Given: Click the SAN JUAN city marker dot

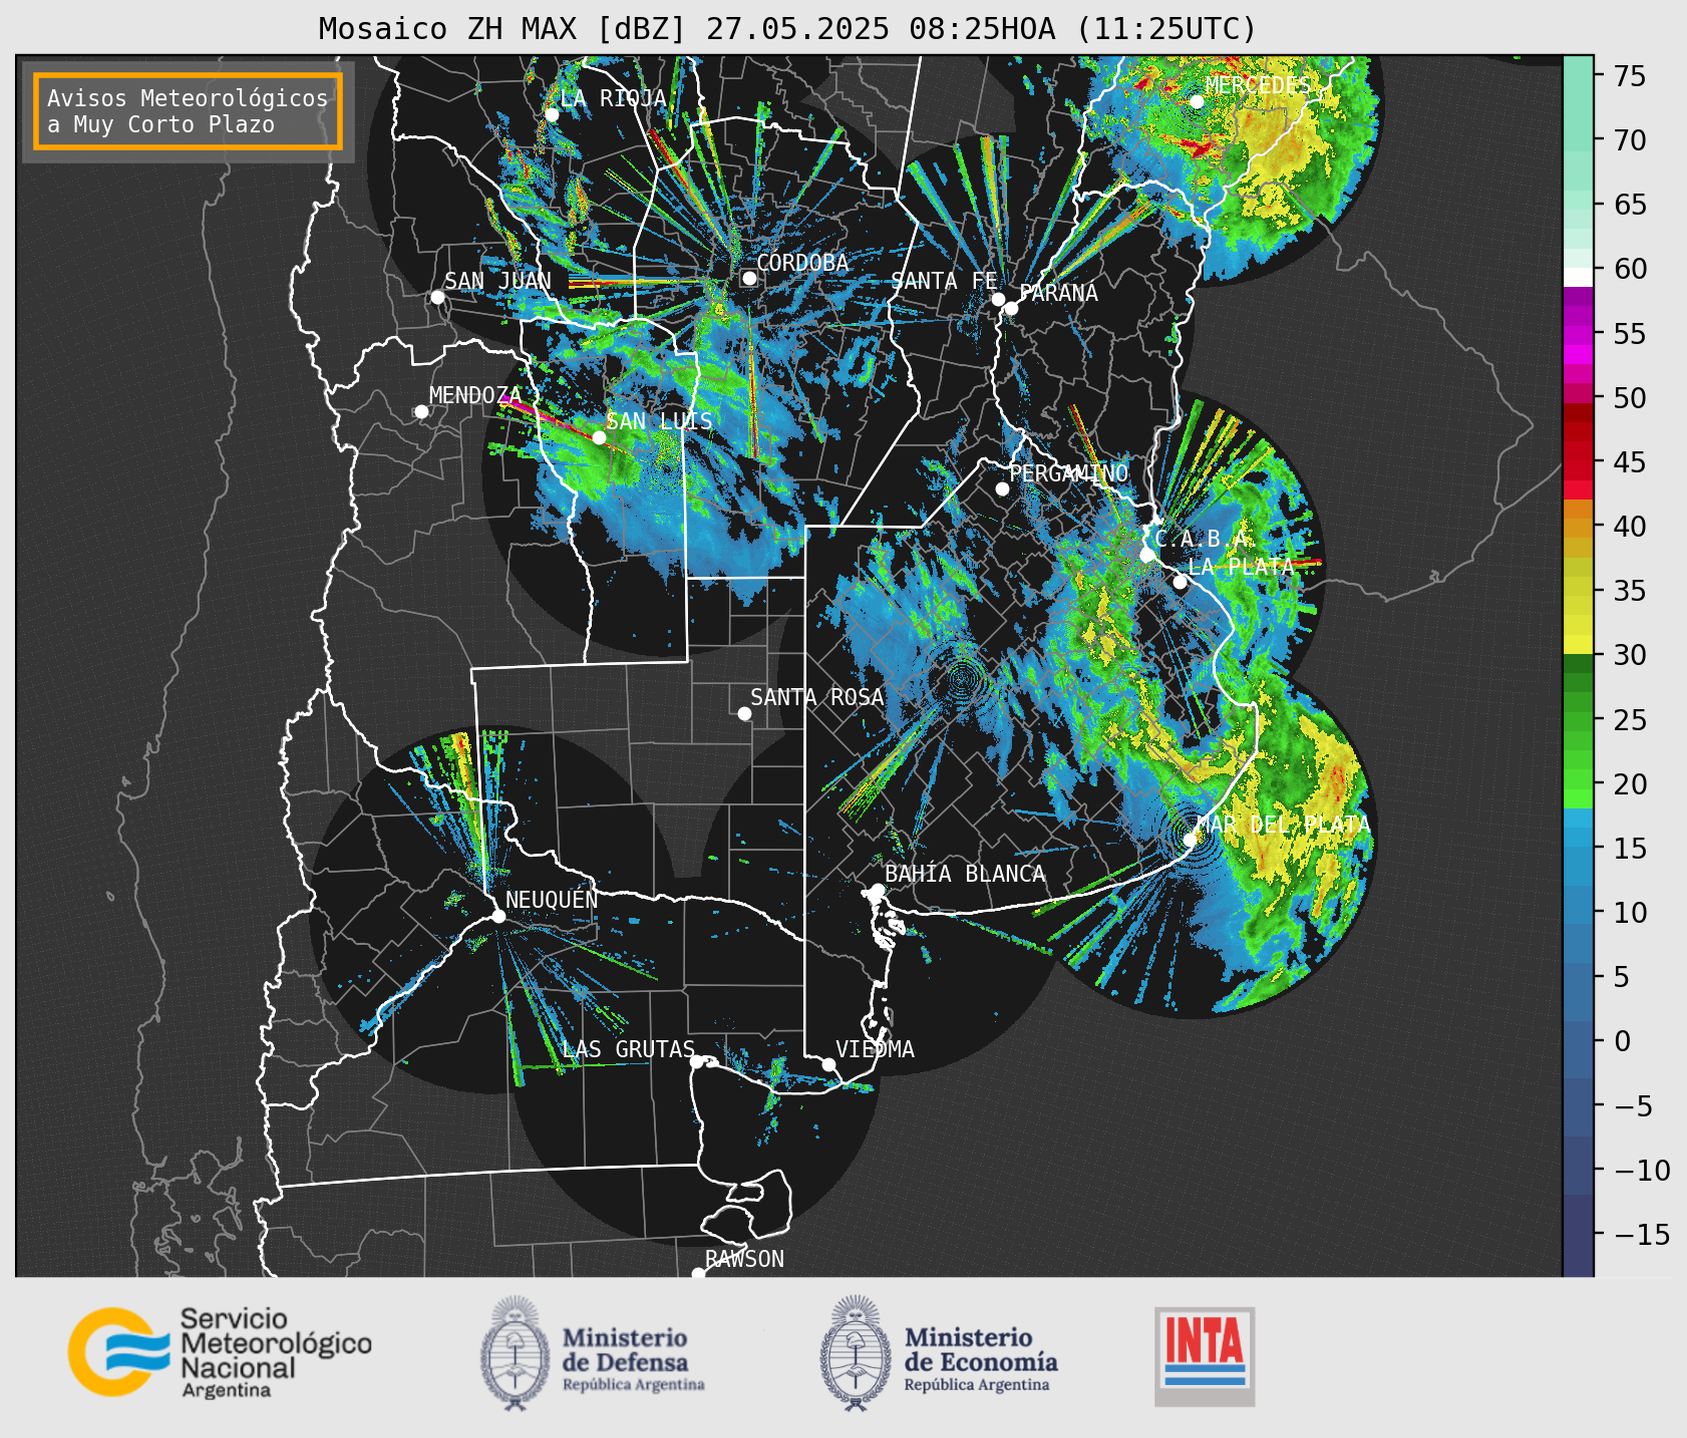Looking at the screenshot, I should [x=437, y=297].
